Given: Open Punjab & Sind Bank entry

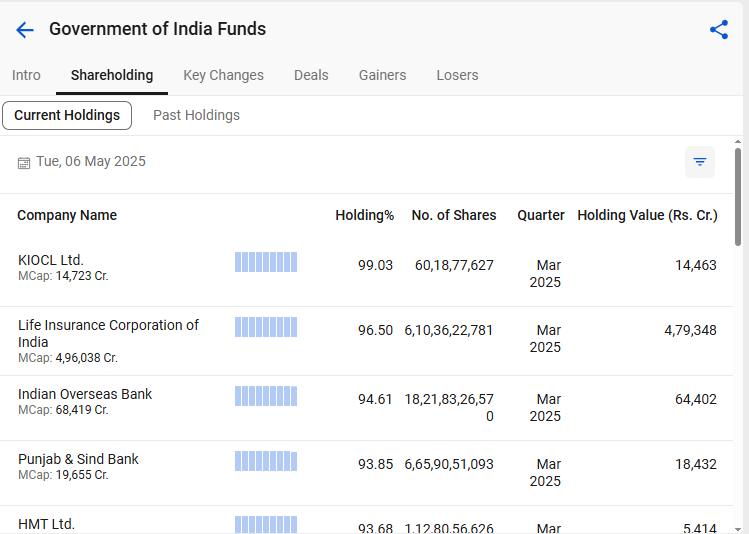Looking at the screenshot, I should (x=78, y=459).
